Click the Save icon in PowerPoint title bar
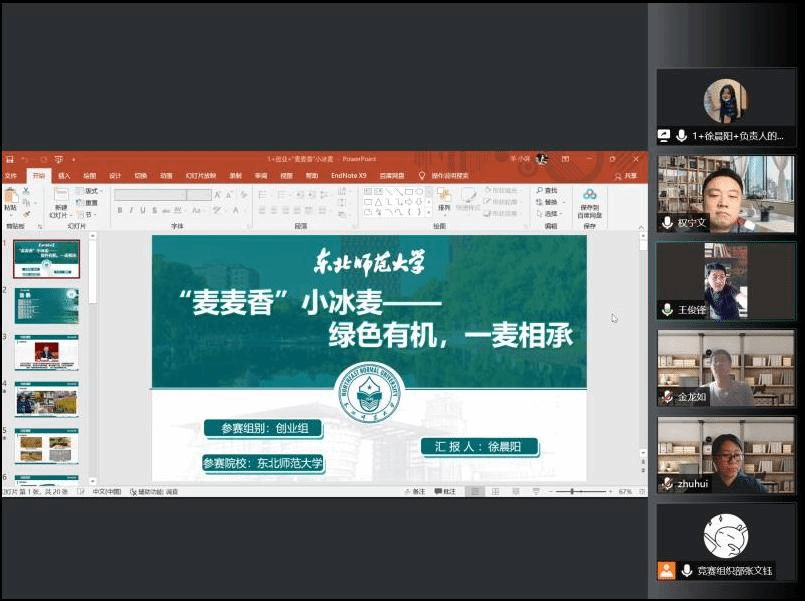This screenshot has height=601, width=805. (x=10, y=160)
